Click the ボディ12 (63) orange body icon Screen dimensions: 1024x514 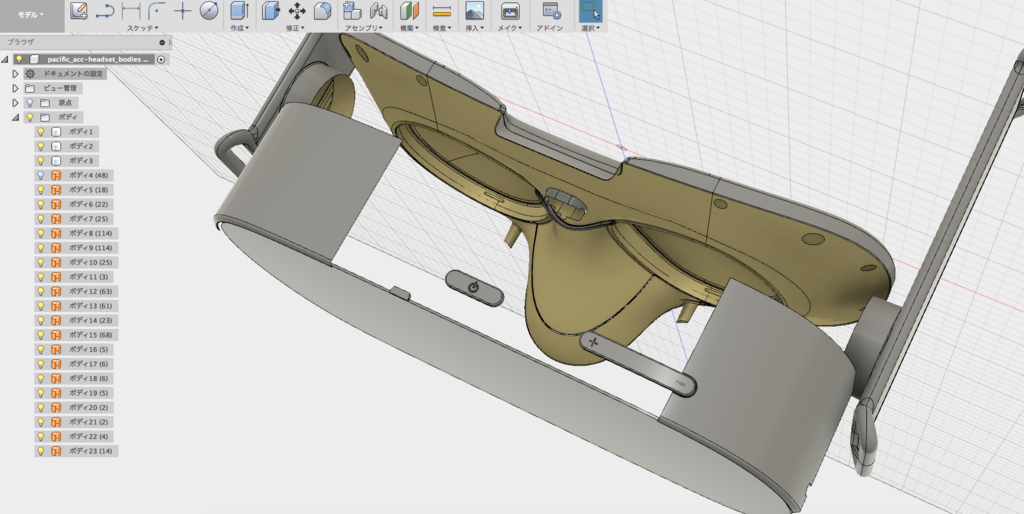click(56, 291)
